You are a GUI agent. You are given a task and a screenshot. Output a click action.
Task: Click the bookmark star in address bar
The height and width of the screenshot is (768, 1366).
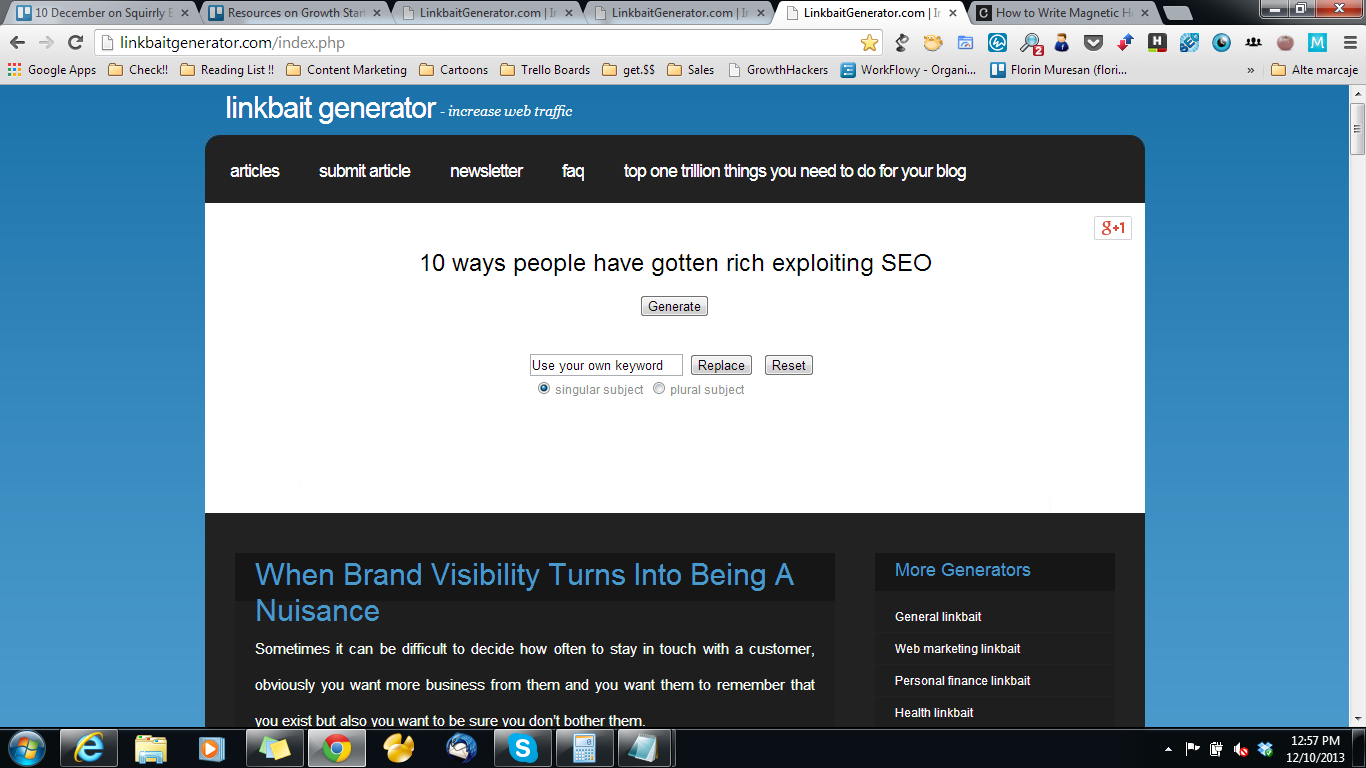point(869,42)
